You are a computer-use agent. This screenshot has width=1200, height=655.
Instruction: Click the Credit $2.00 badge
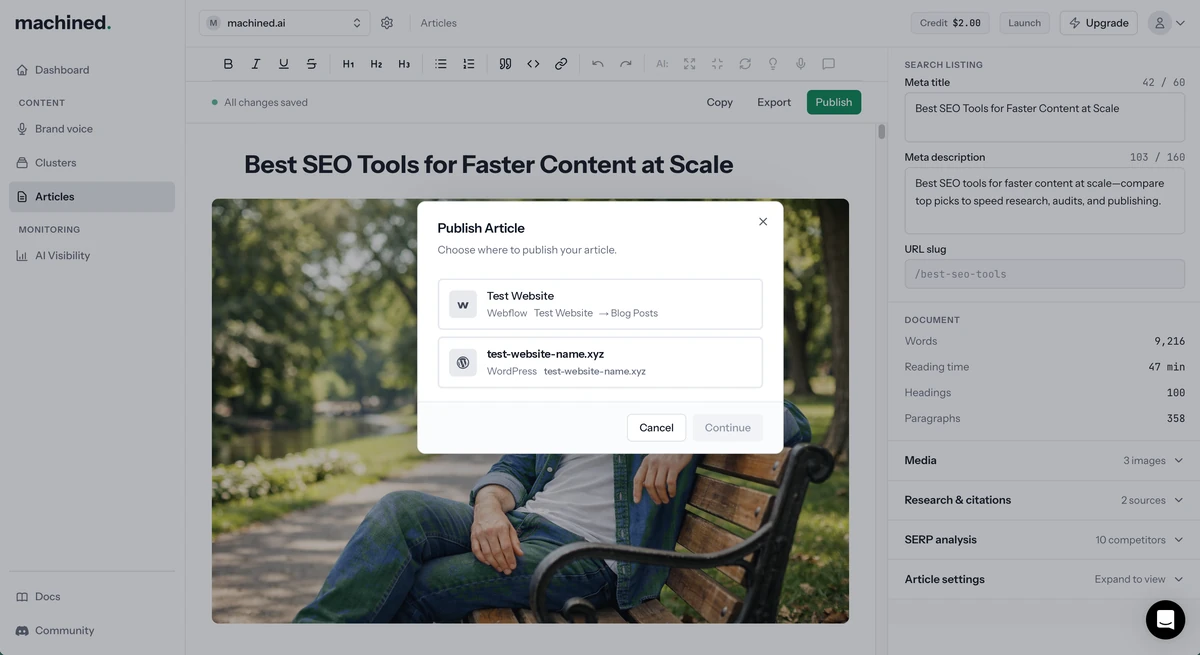click(951, 23)
